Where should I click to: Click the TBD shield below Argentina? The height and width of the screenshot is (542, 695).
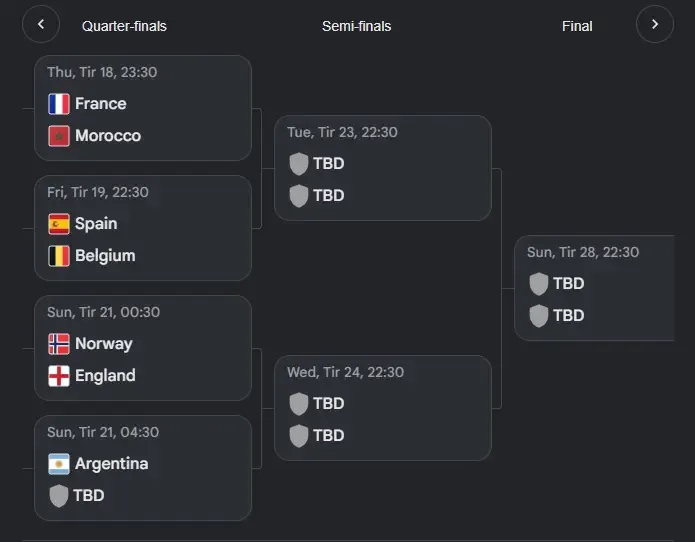[59, 495]
